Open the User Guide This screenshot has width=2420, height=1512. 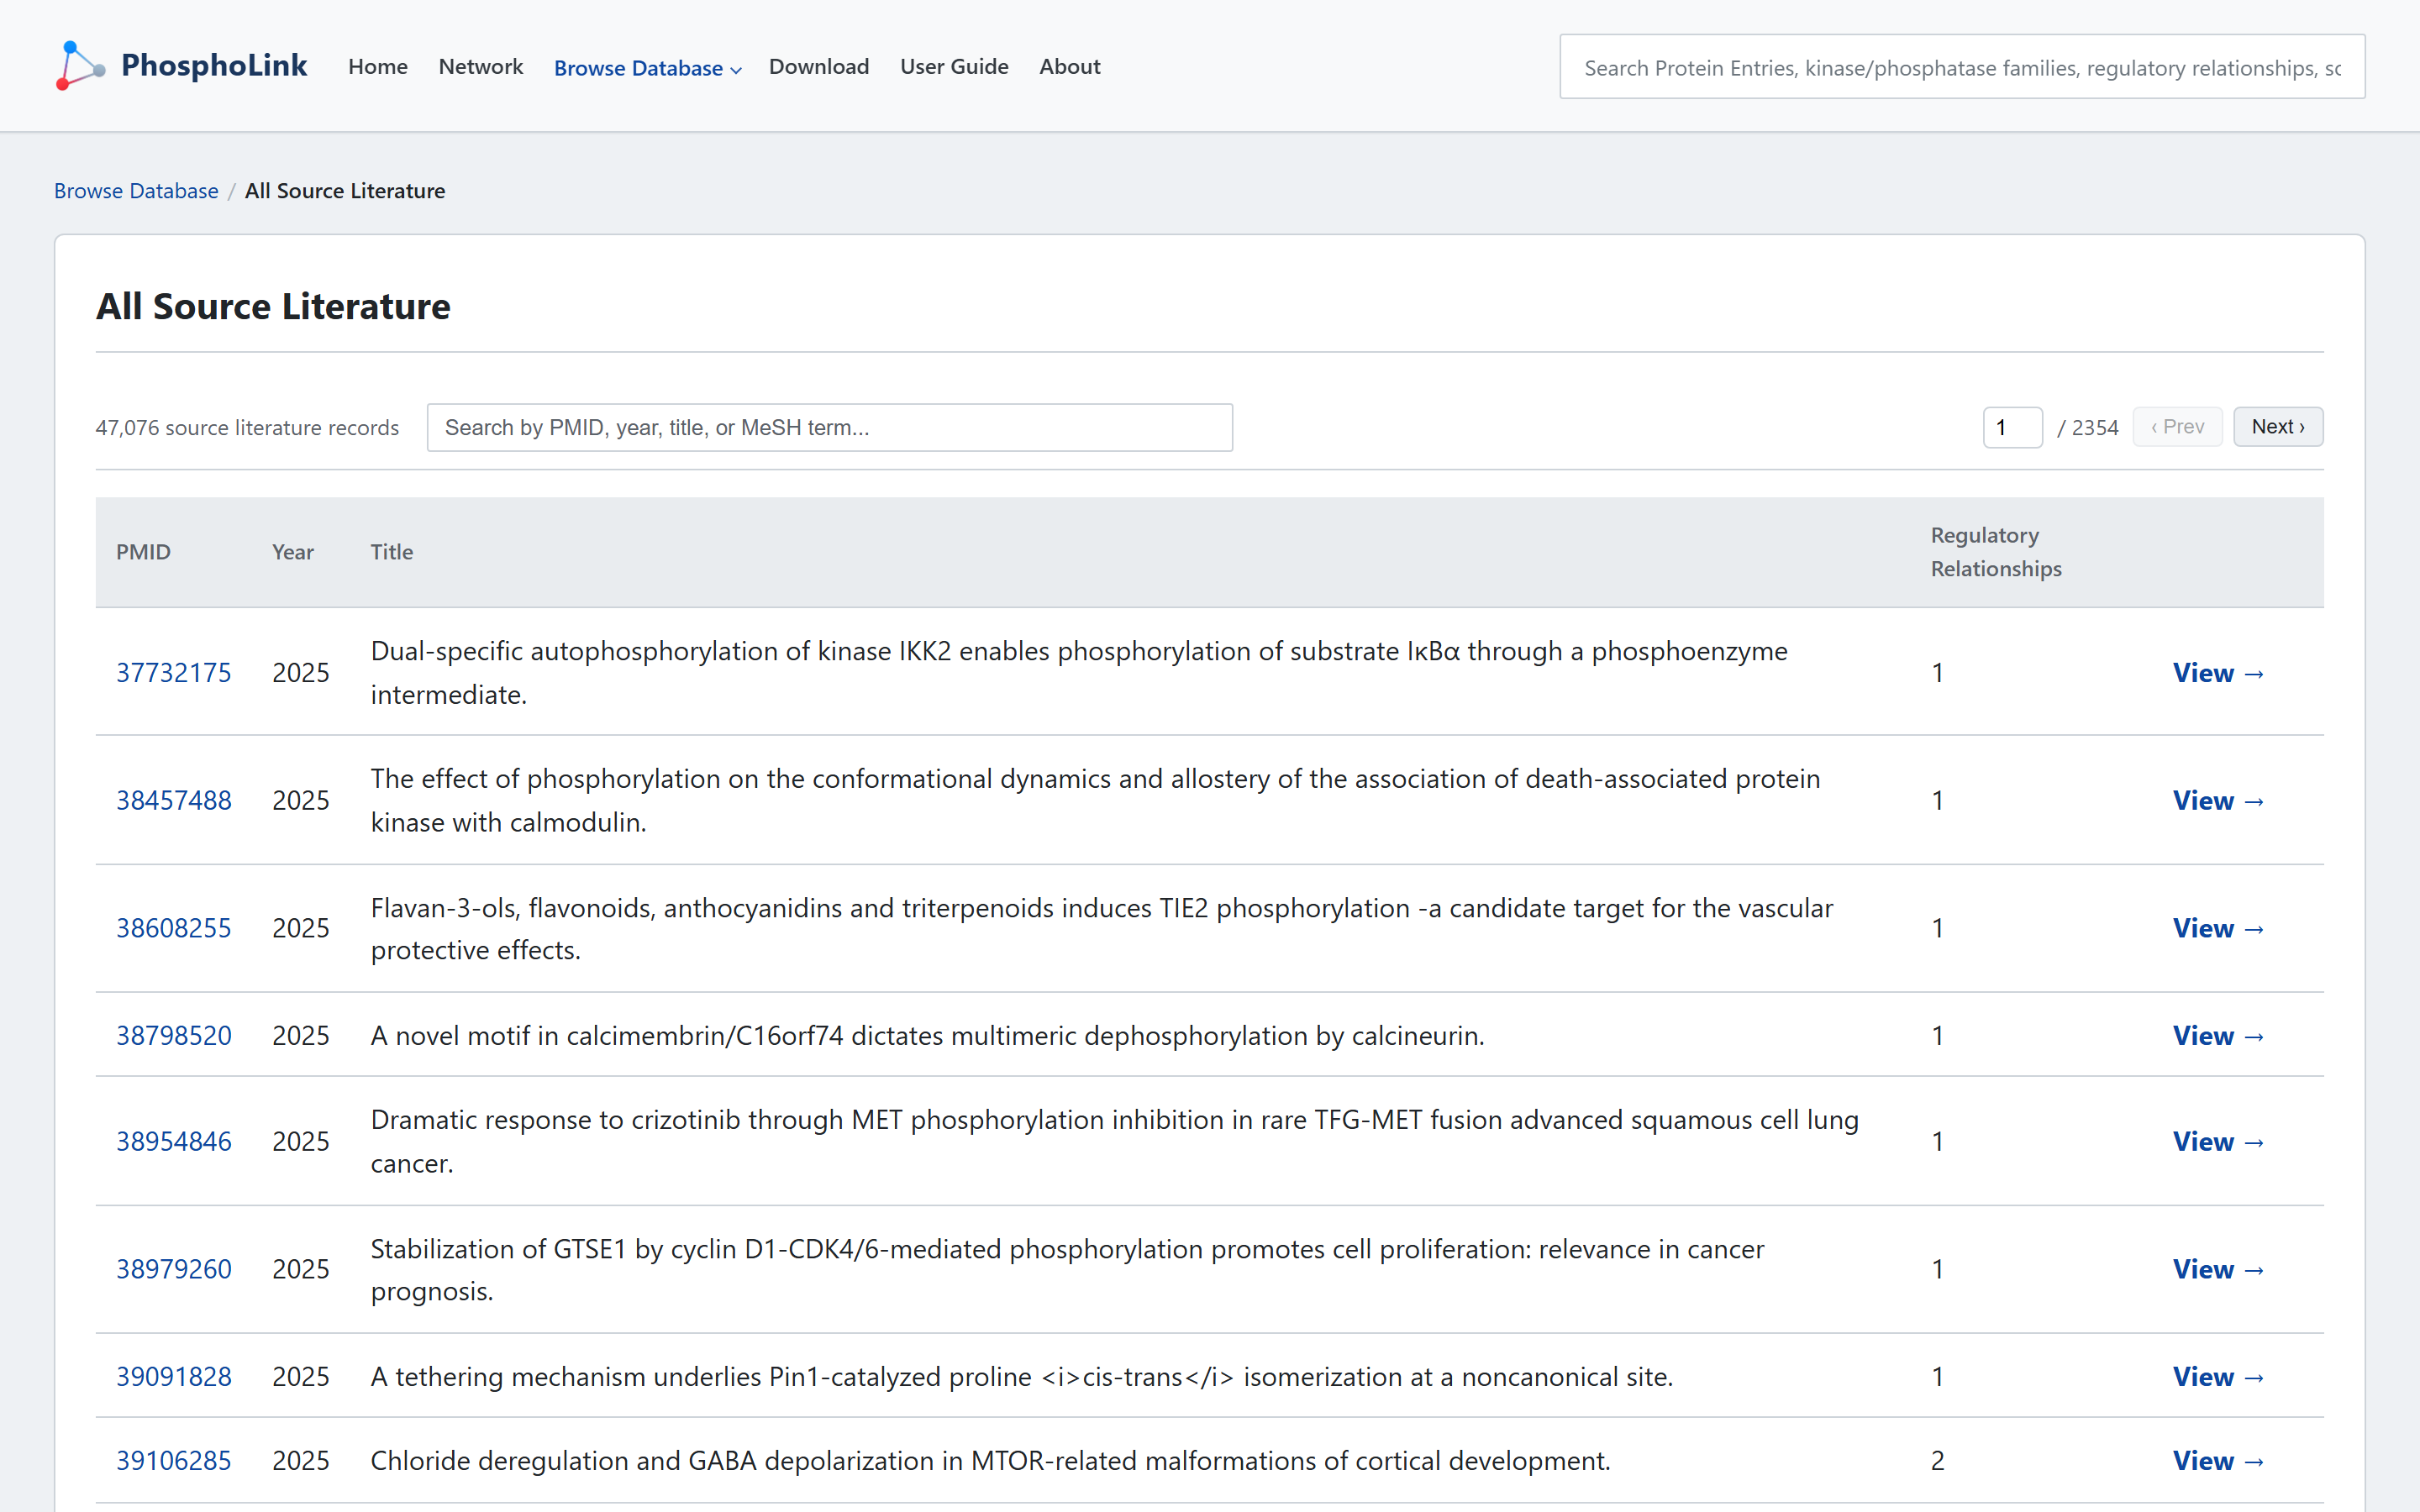pyautogui.click(x=953, y=67)
